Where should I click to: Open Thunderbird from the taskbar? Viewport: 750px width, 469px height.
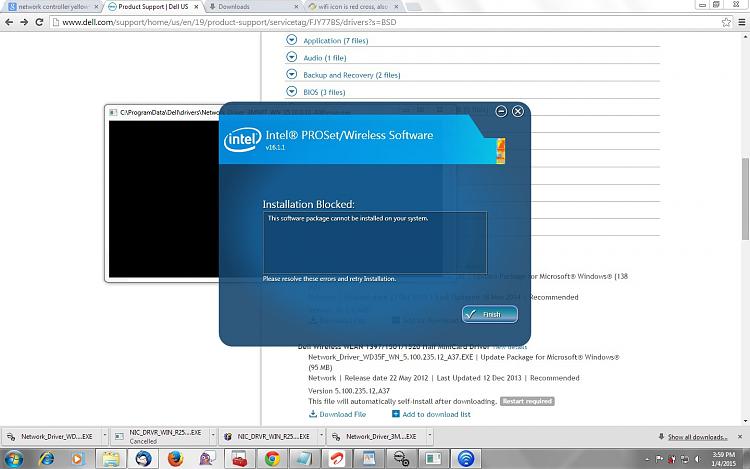[143, 459]
